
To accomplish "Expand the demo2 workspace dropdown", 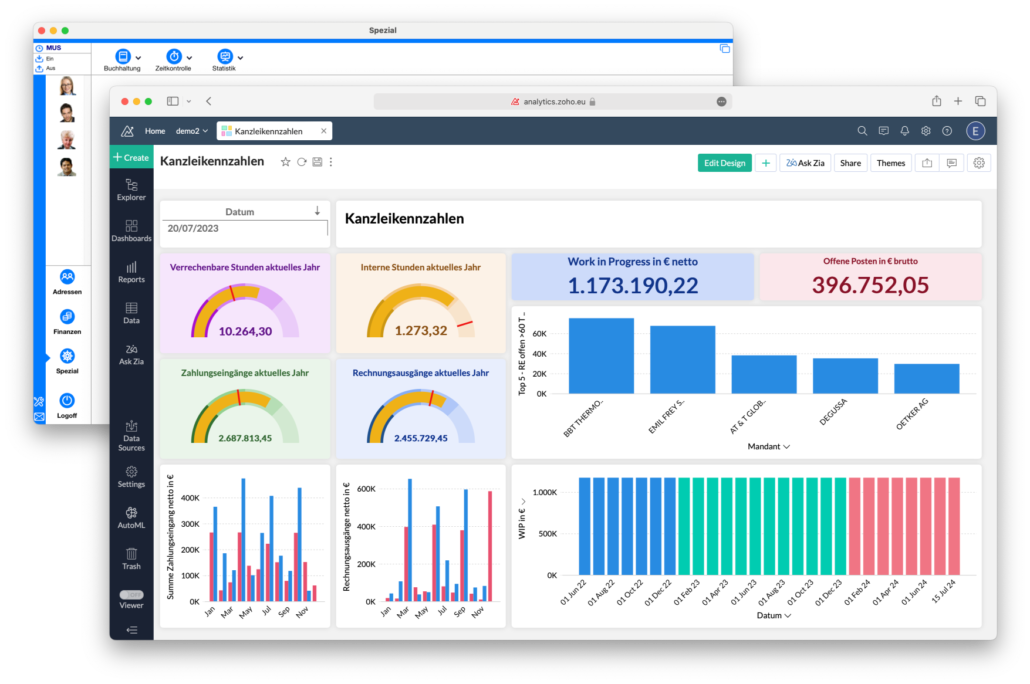I will 192,131.
